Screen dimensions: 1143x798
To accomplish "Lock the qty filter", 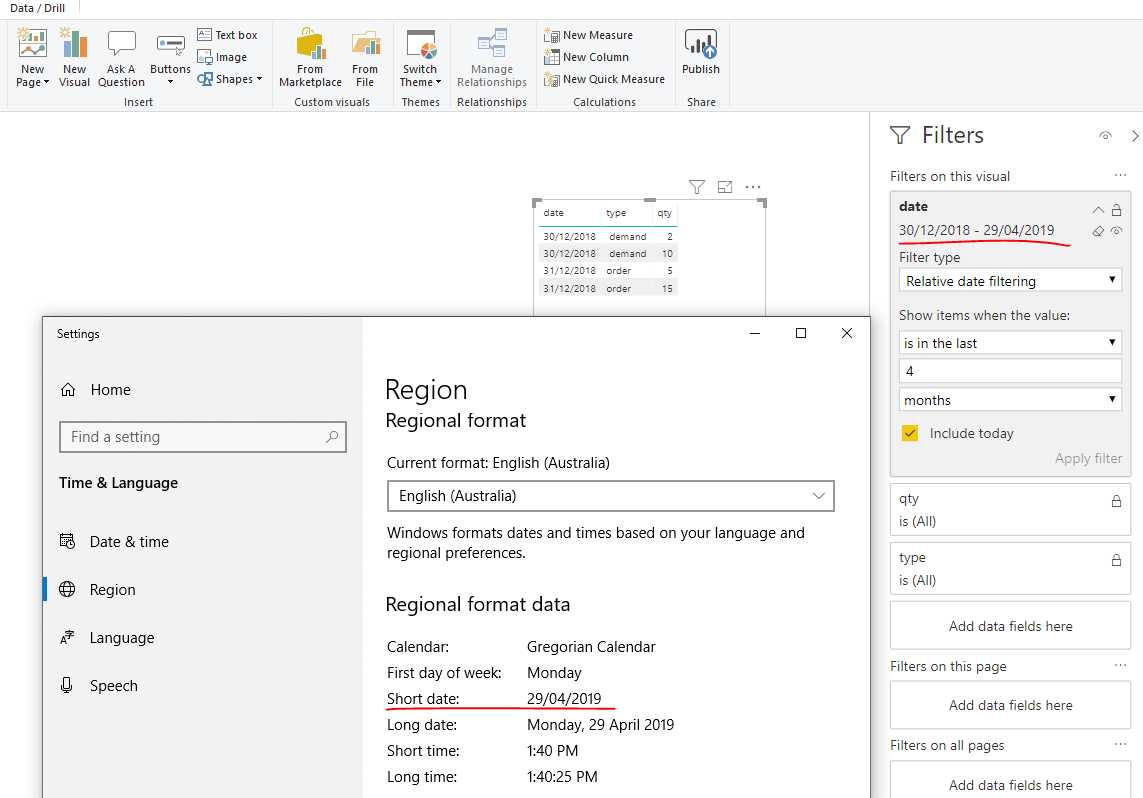I will [x=1116, y=501].
